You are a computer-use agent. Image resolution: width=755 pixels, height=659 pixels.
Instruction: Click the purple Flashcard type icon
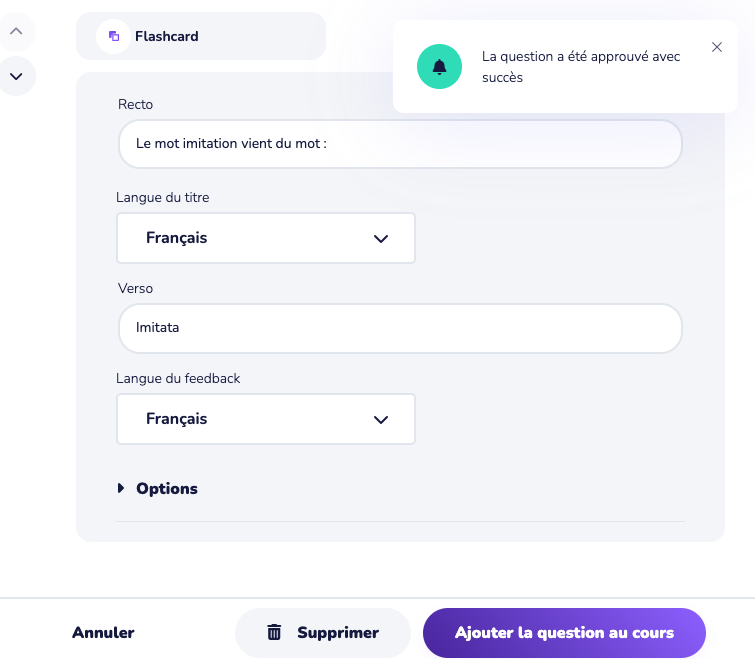click(113, 37)
